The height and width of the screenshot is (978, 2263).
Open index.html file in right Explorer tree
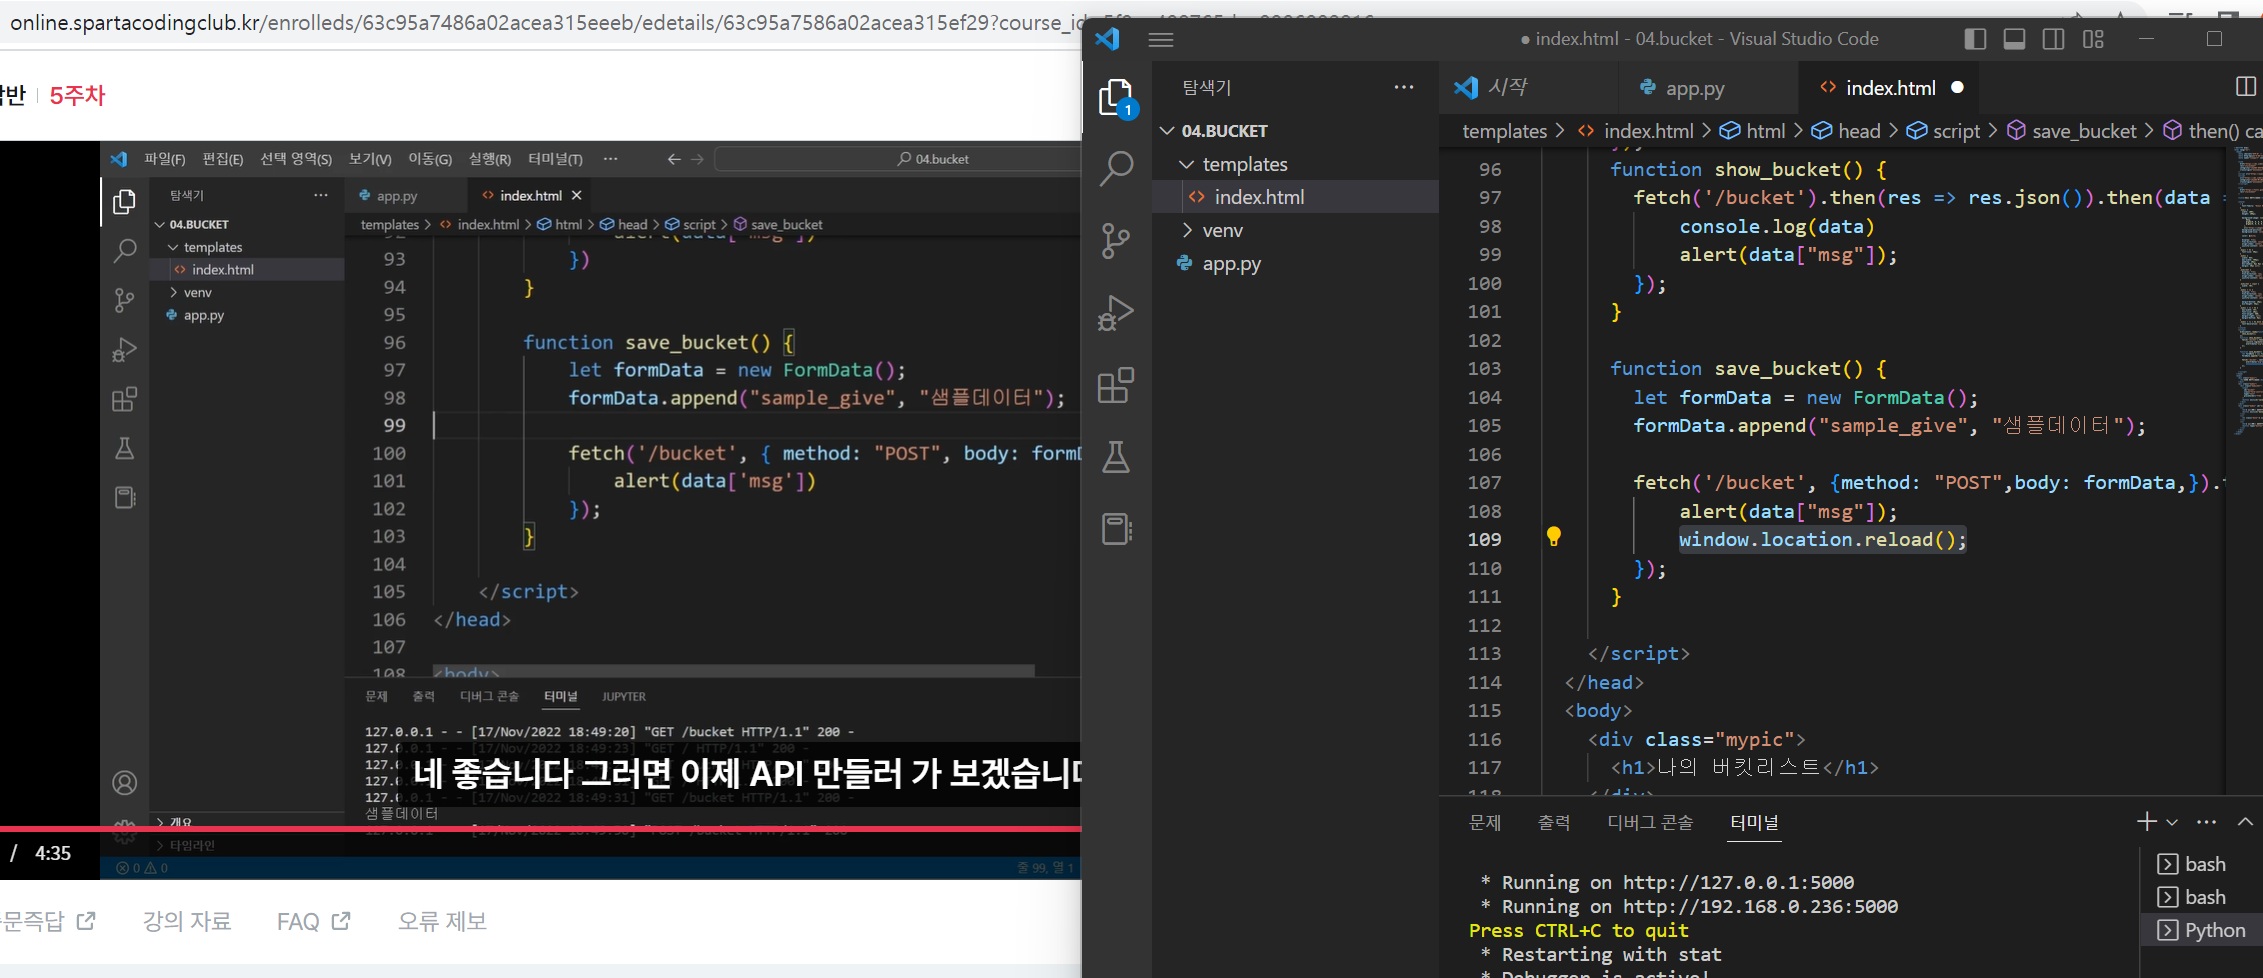(x=1295, y=197)
